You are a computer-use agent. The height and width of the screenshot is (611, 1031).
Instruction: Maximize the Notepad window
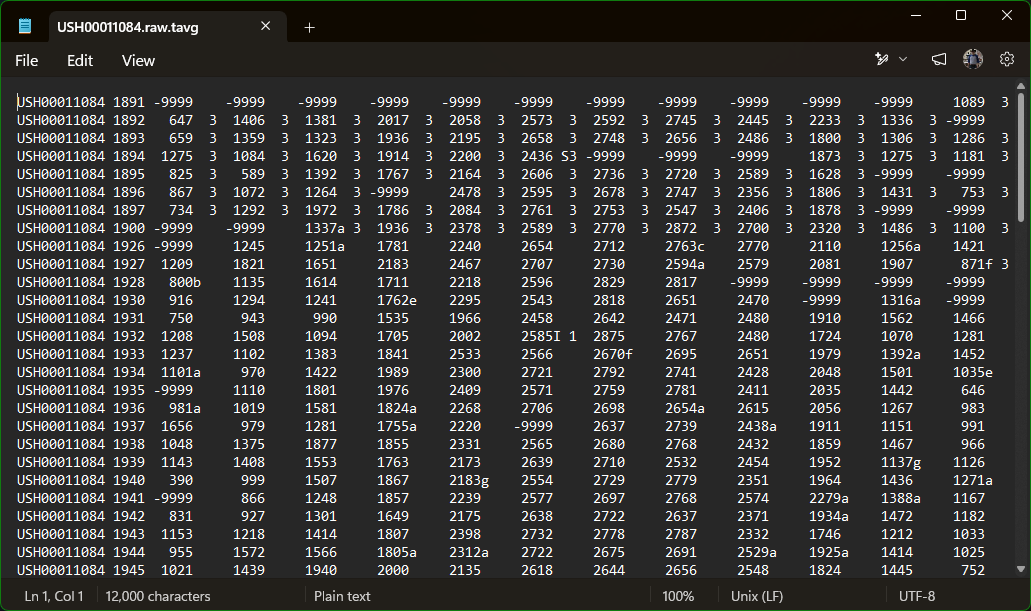coord(961,15)
